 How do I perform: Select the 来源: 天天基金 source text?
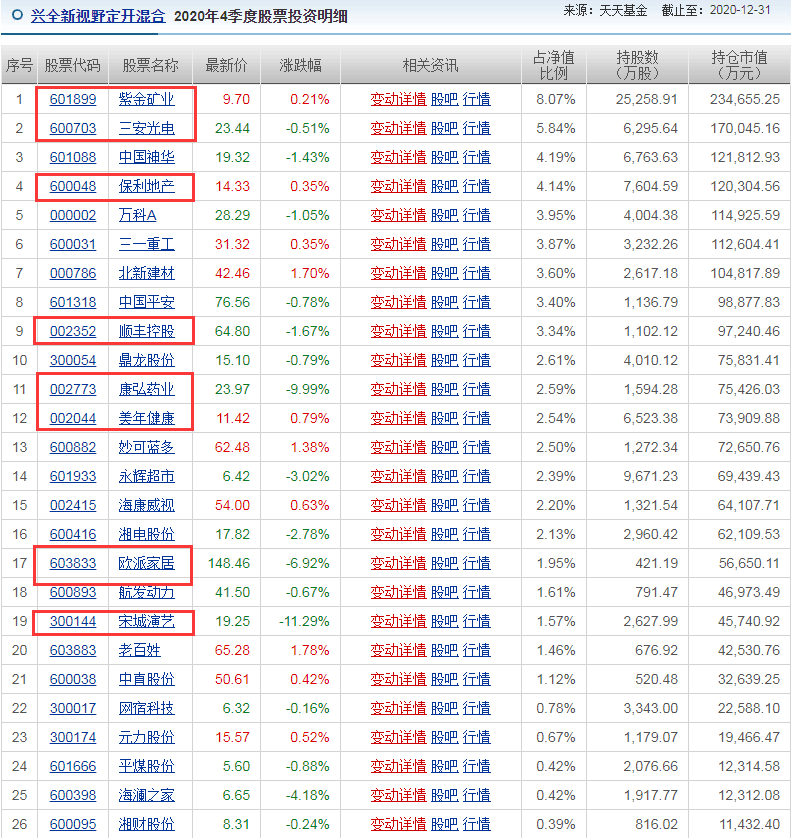tap(605, 10)
